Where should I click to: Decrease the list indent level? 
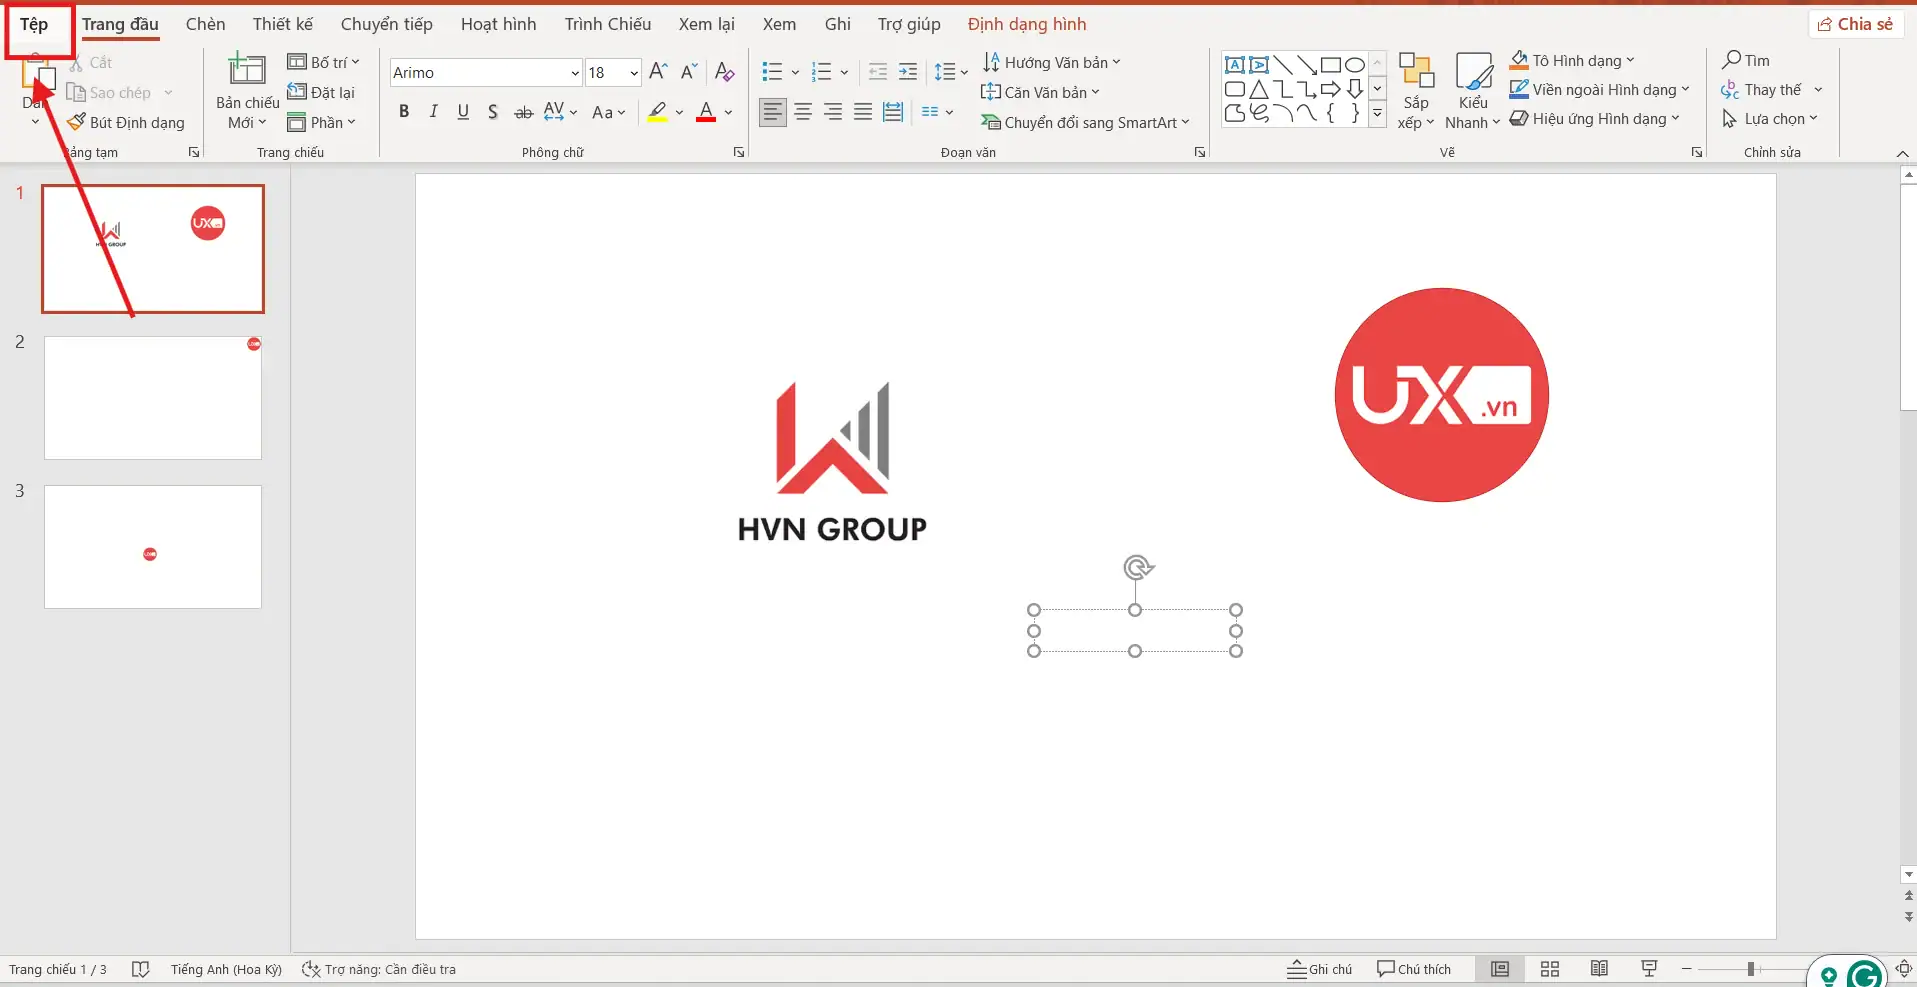coord(878,72)
